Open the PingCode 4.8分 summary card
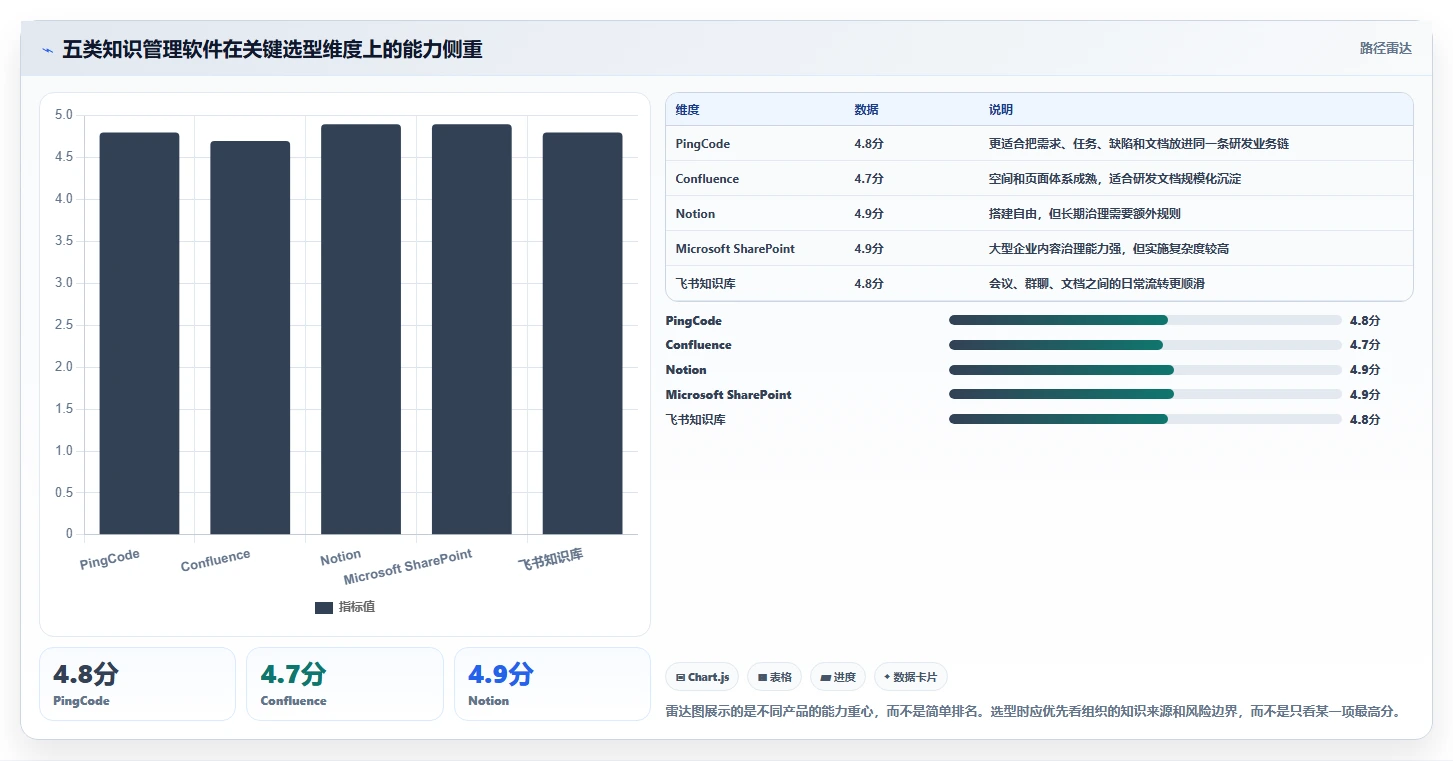Screen dimensions: 1453x761 [137, 684]
